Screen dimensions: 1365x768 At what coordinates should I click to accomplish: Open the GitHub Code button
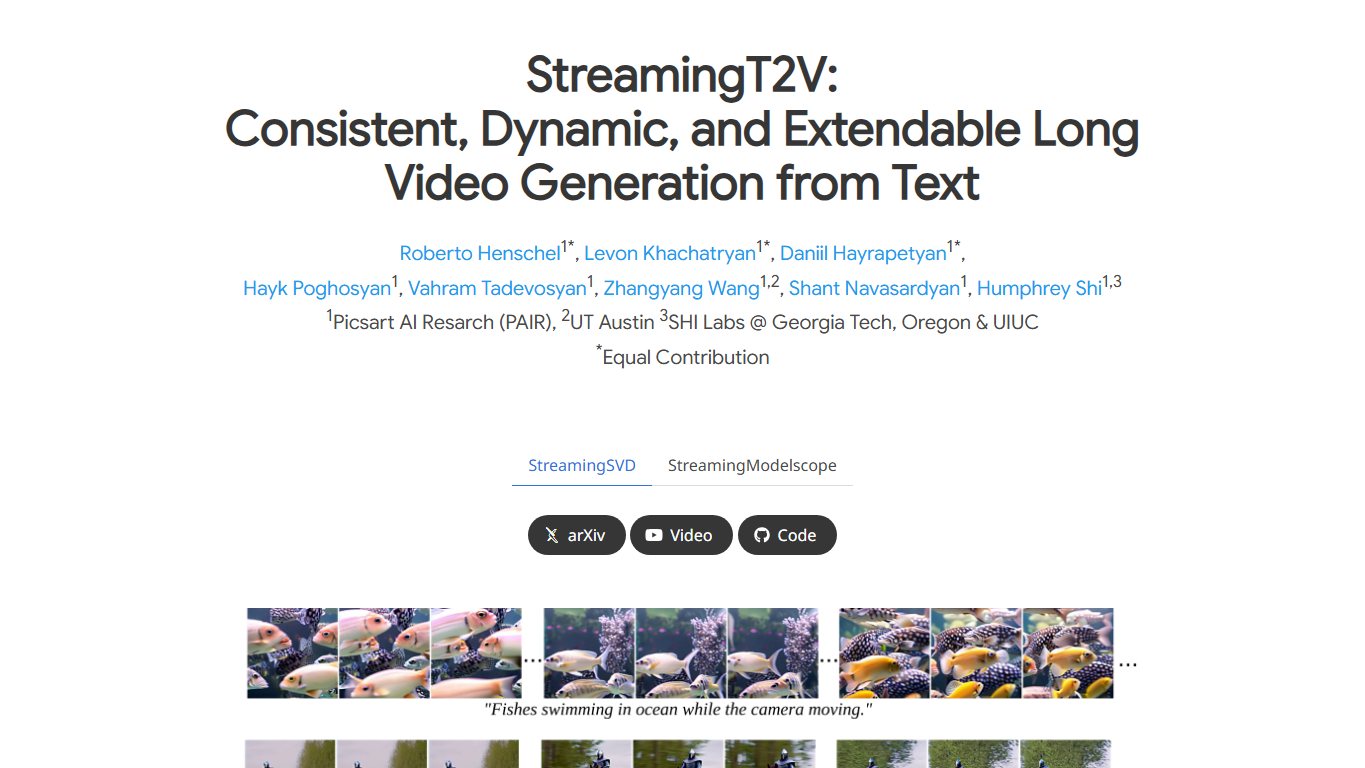tap(787, 535)
